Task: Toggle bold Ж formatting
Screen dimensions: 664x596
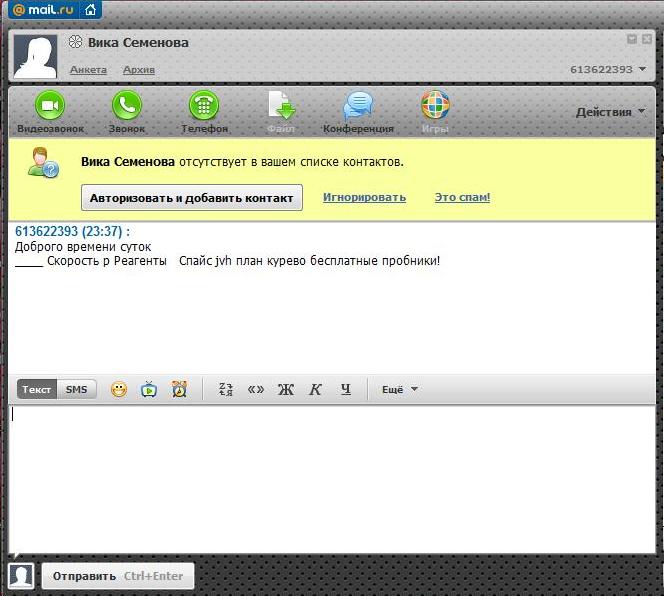Action: coord(285,390)
